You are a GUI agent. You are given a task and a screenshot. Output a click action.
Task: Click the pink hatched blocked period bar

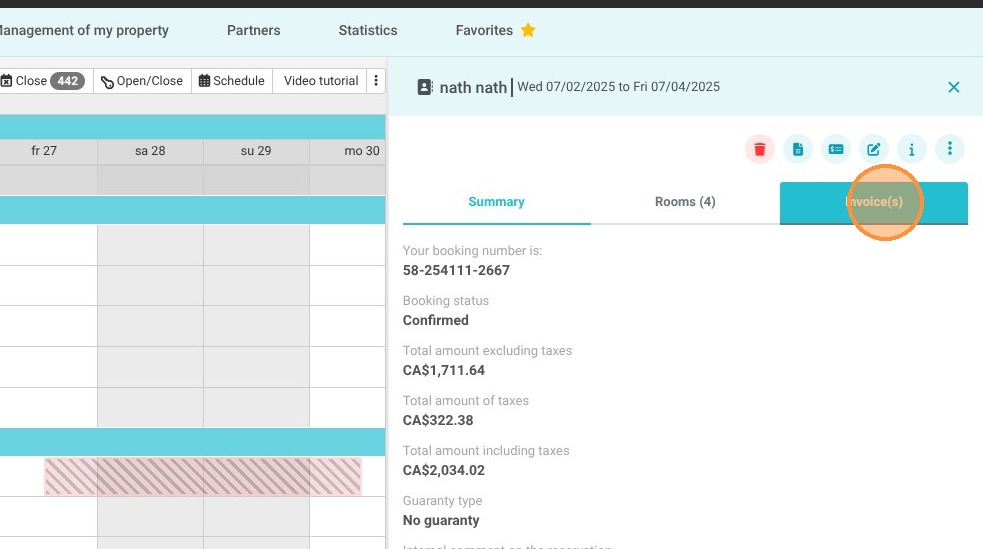click(202, 476)
